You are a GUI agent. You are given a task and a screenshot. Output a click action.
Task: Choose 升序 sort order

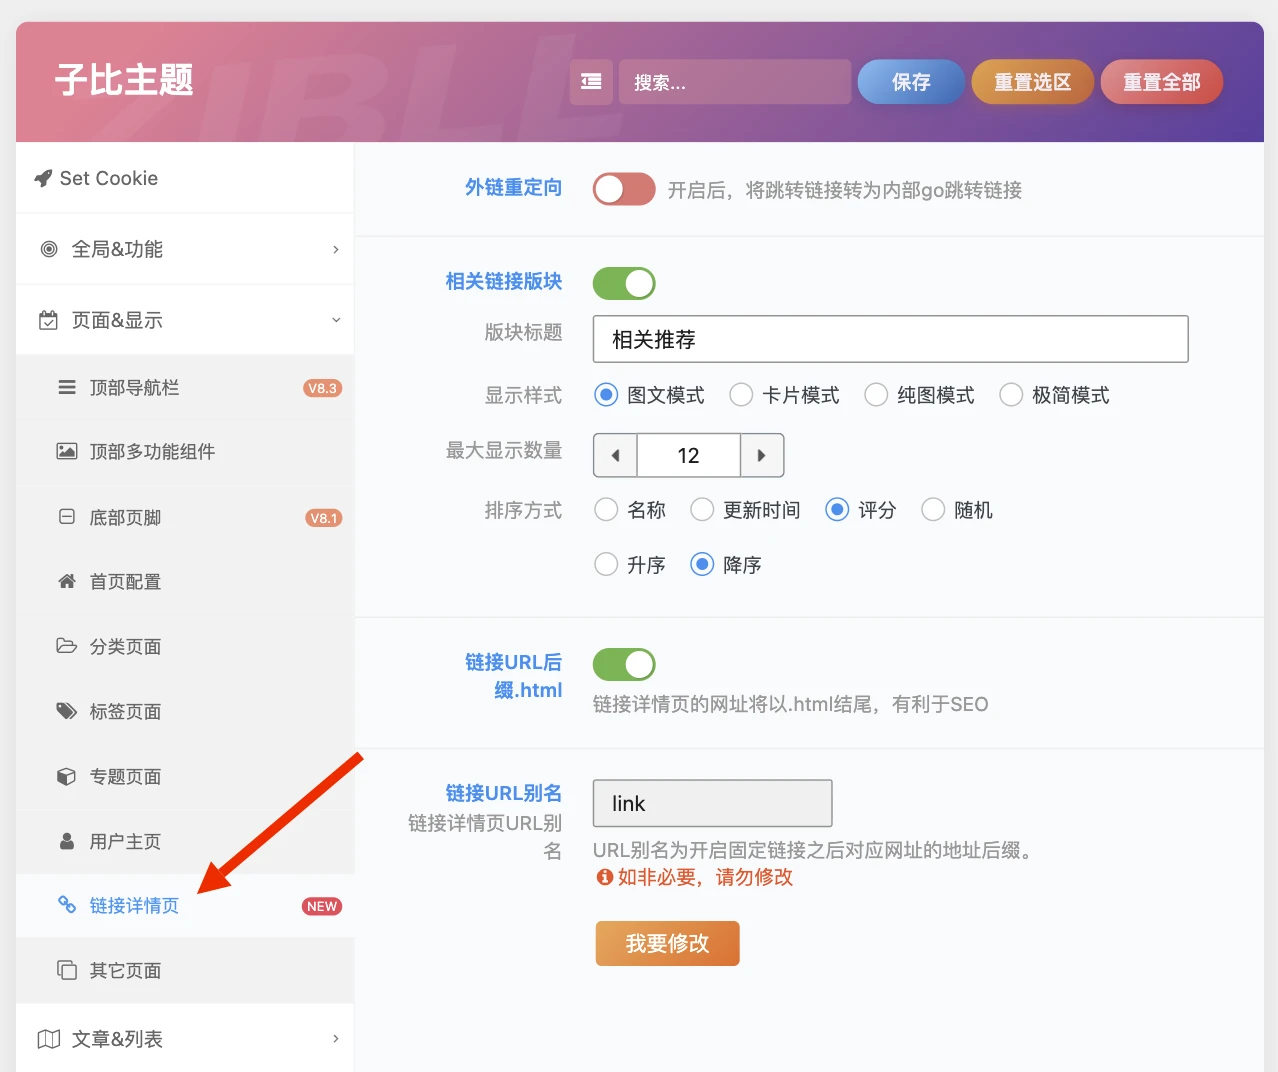tap(606, 564)
